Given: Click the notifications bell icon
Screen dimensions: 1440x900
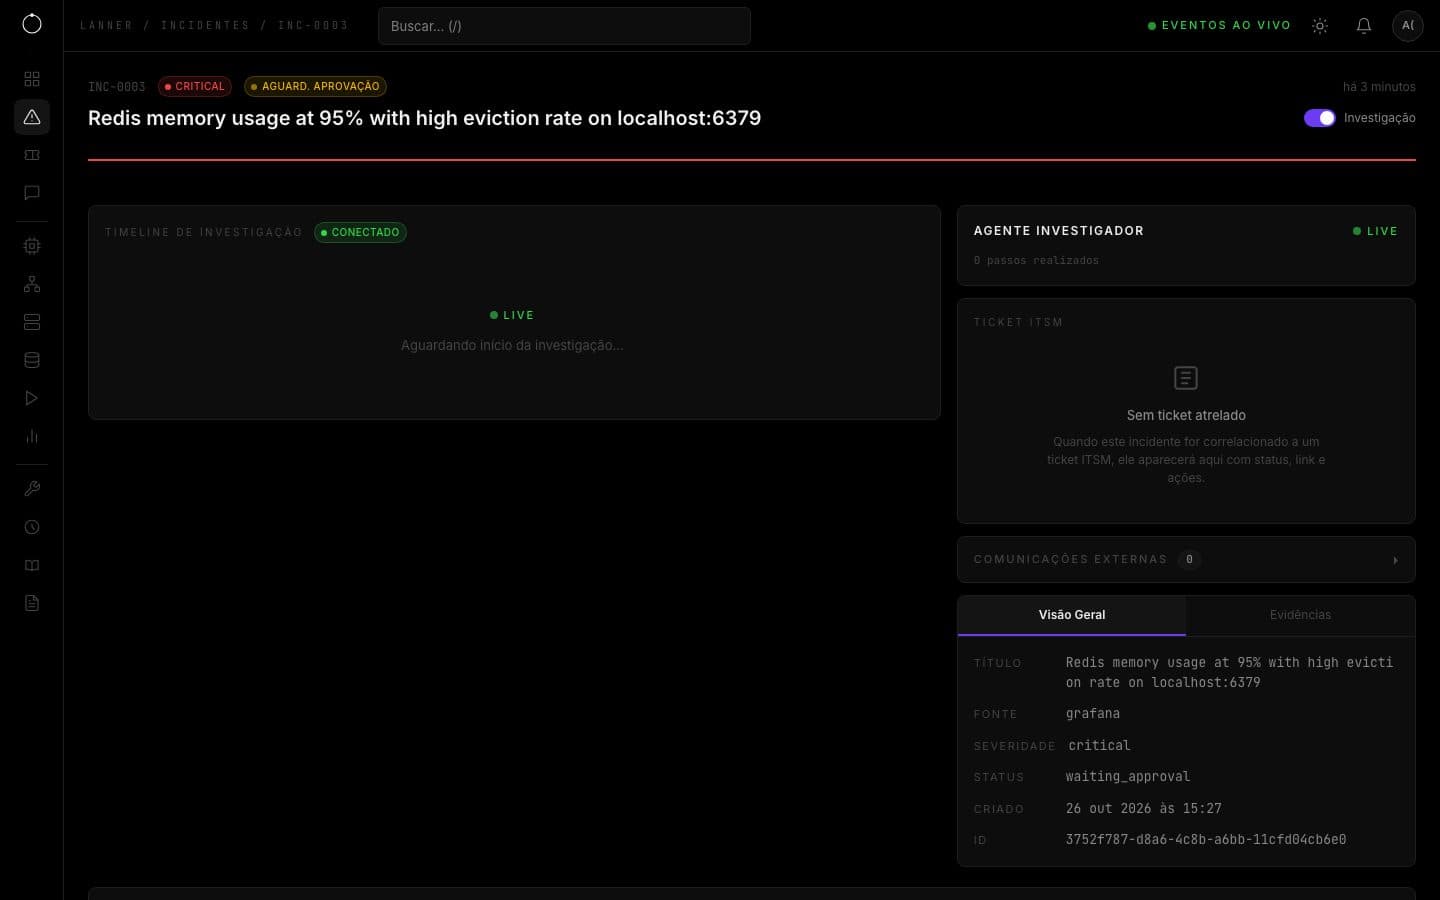Looking at the screenshot, I should click(1364, 26).
